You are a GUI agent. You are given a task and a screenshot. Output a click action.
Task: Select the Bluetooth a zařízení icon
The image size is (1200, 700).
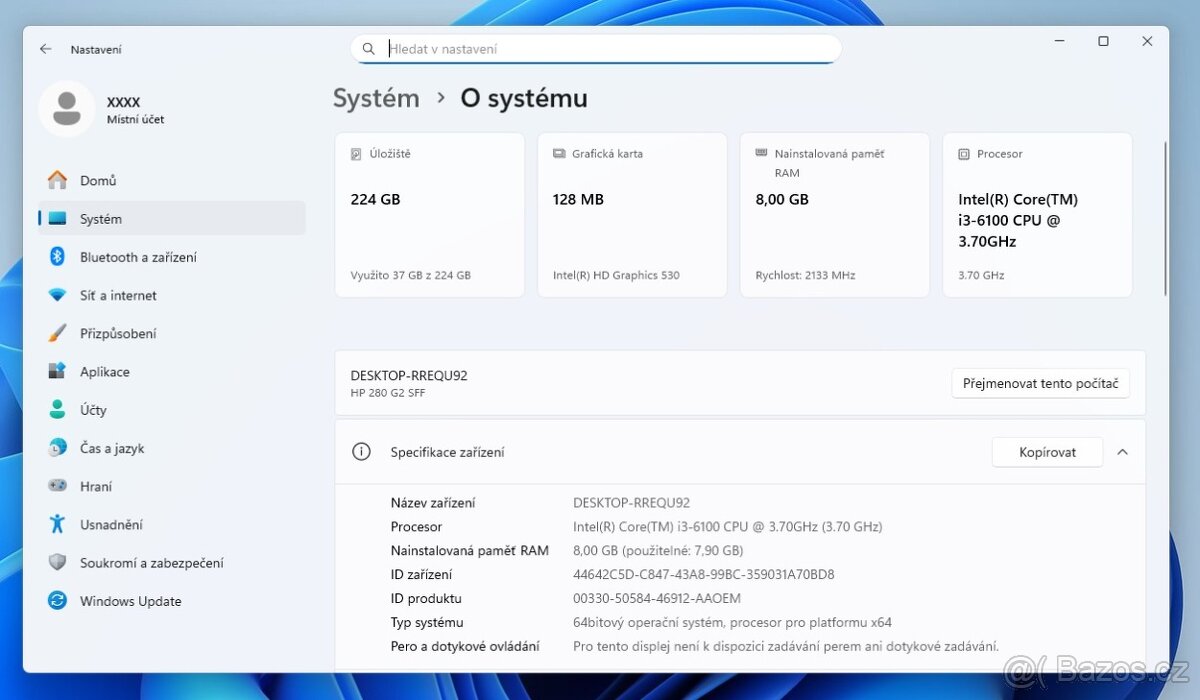coord(58,257)
